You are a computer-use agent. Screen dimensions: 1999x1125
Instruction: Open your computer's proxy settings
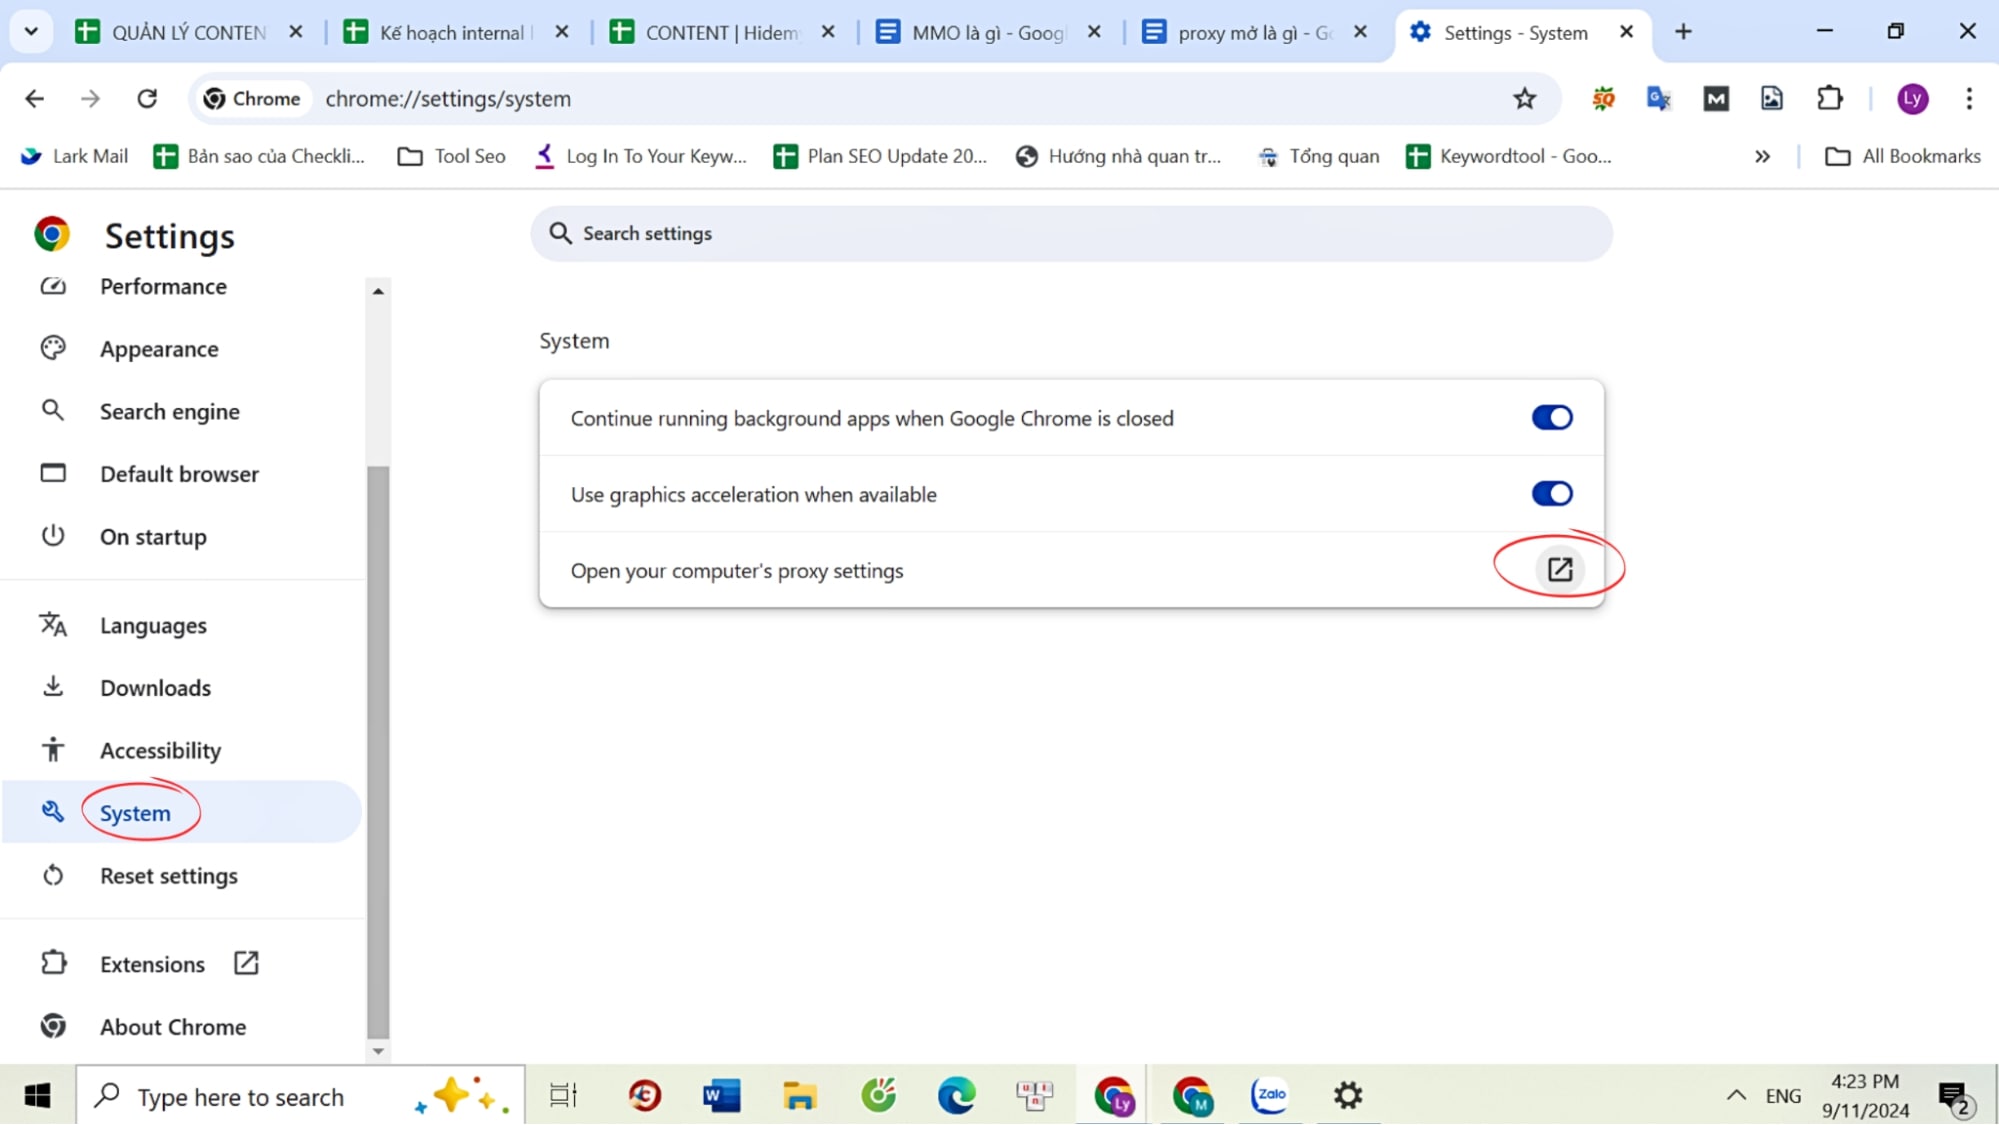click(1558, 569)
